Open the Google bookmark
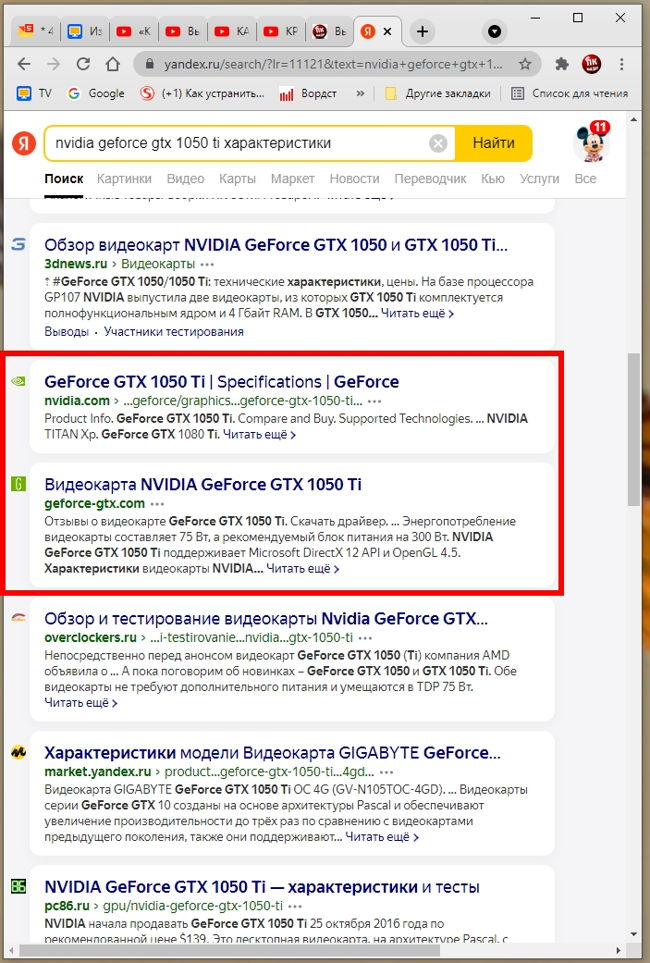This screenshot has width=650, height=963. [x=96, y=93]
